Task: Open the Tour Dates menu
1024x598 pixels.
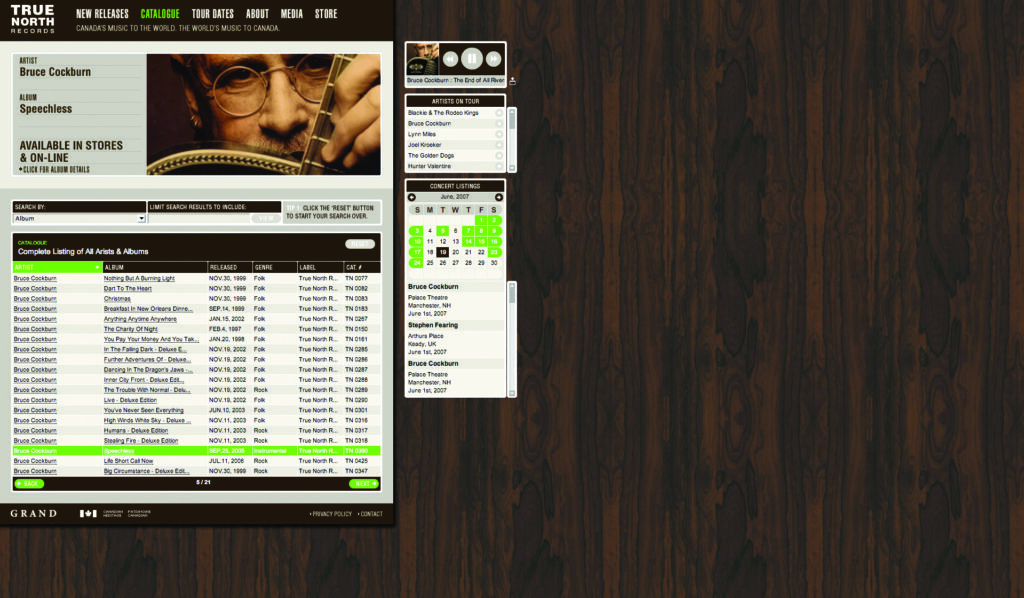Action: 212,14
